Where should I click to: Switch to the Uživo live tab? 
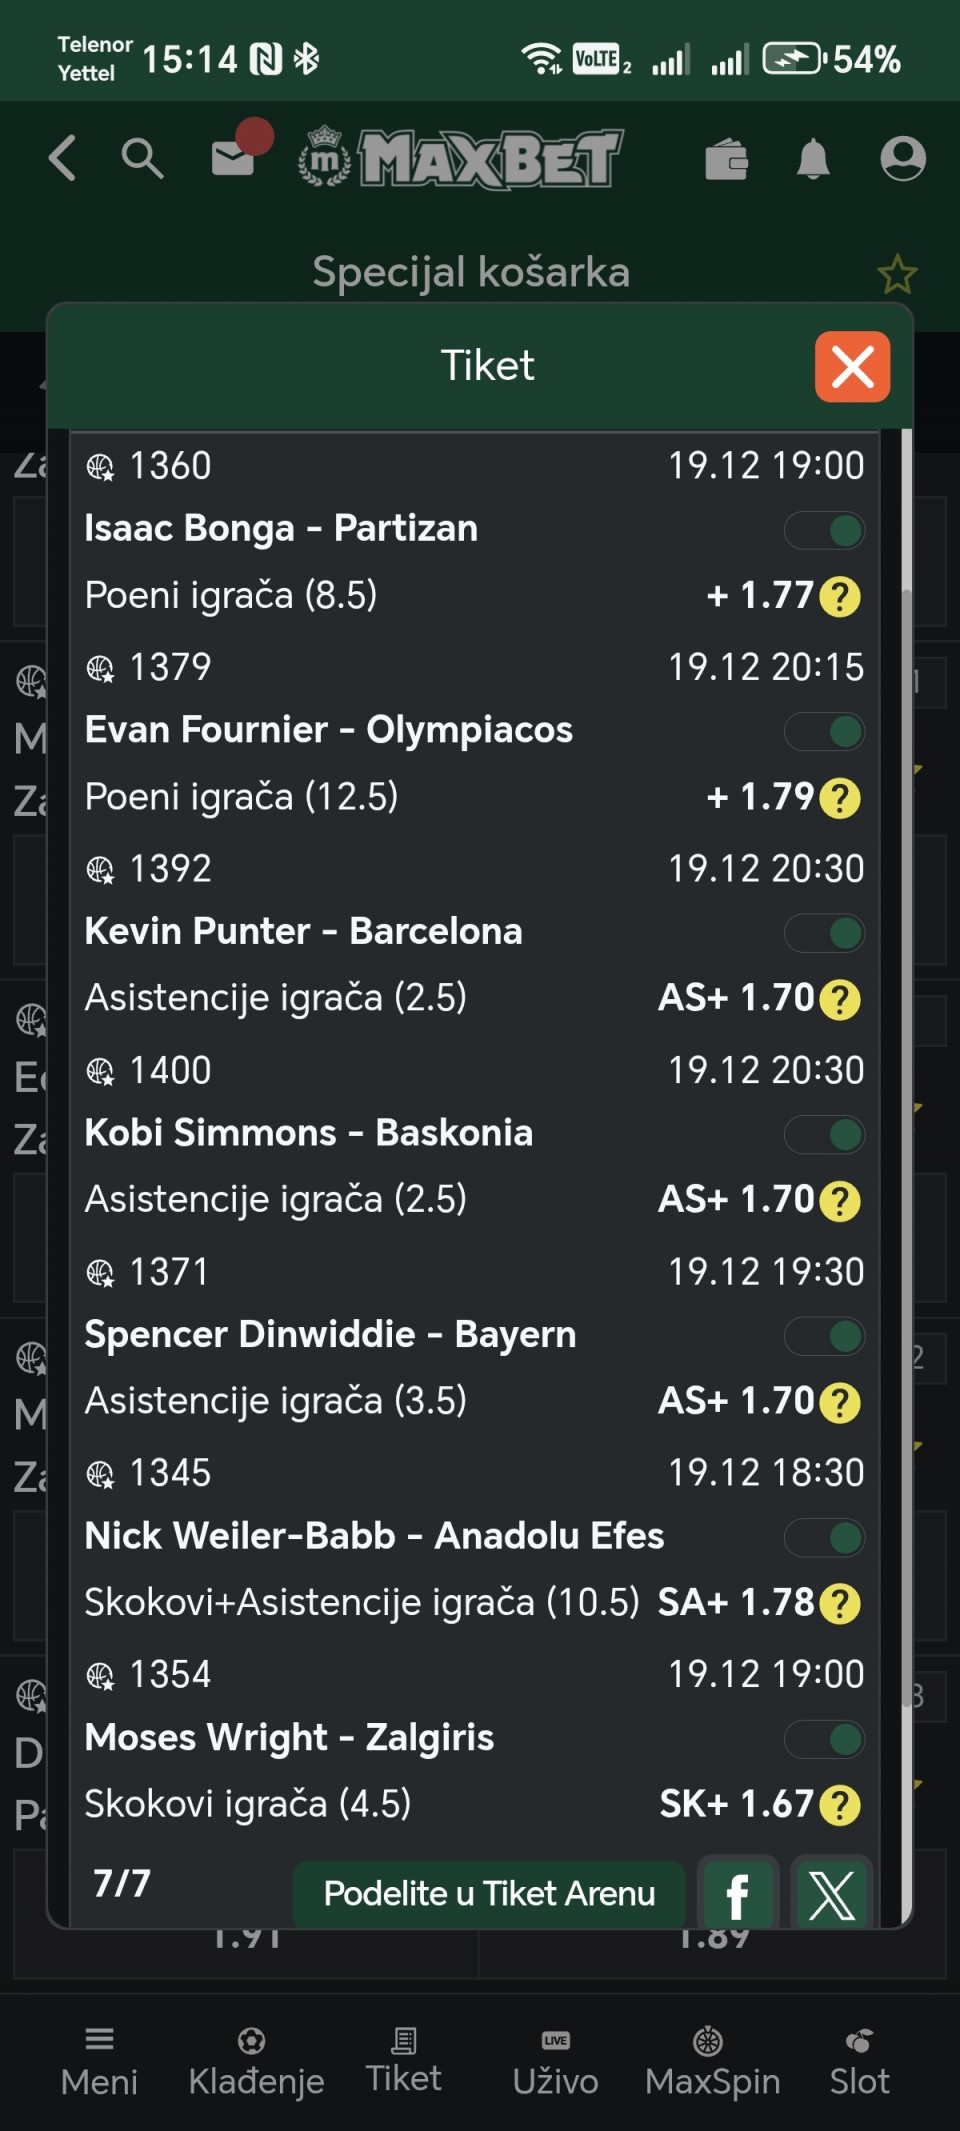pyautogui.click(x=555, y=2061)
